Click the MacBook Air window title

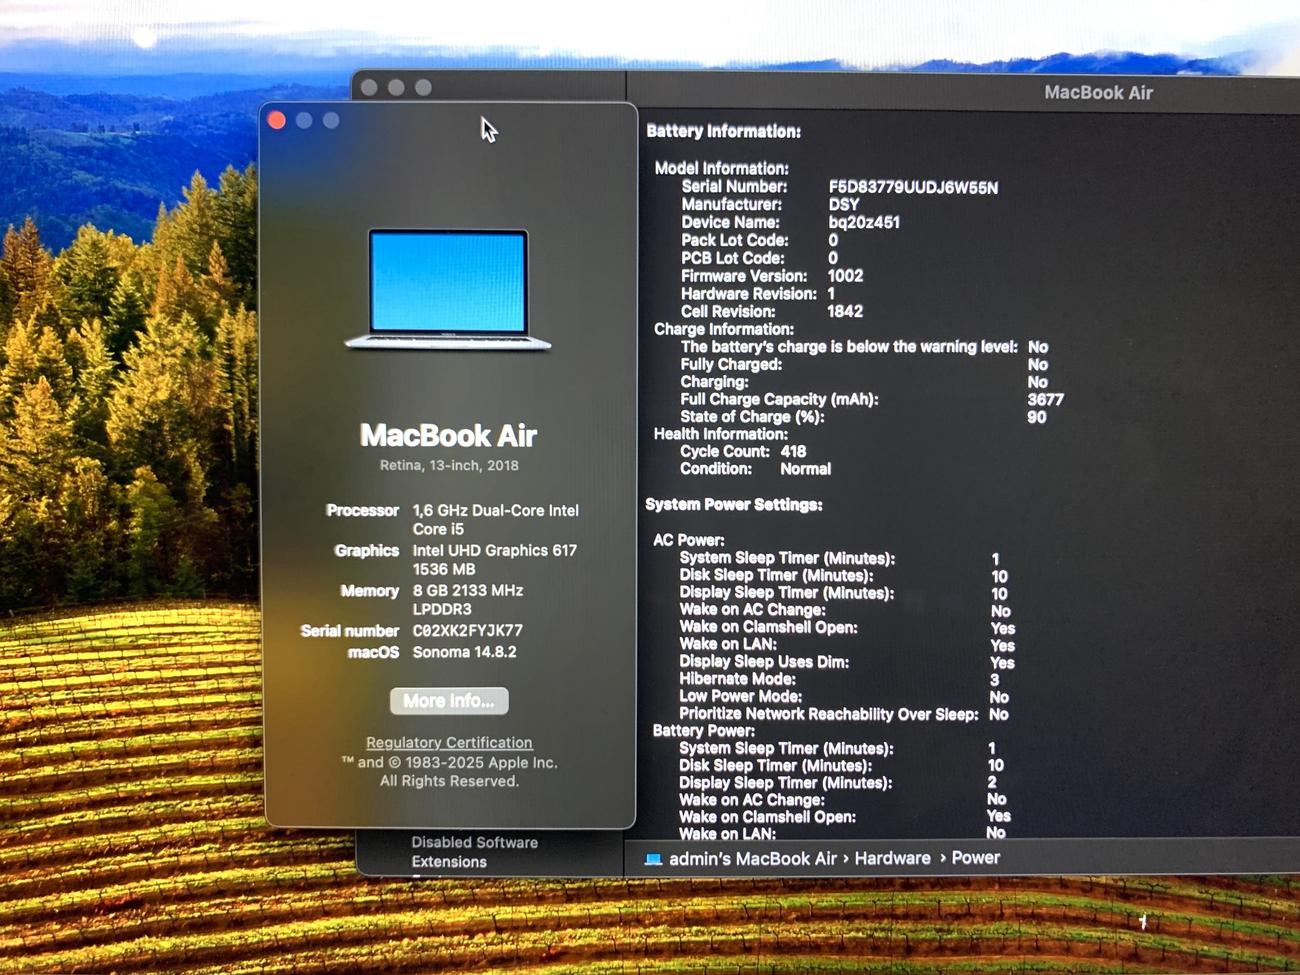pyautogui.click(x=1098, y=93)
